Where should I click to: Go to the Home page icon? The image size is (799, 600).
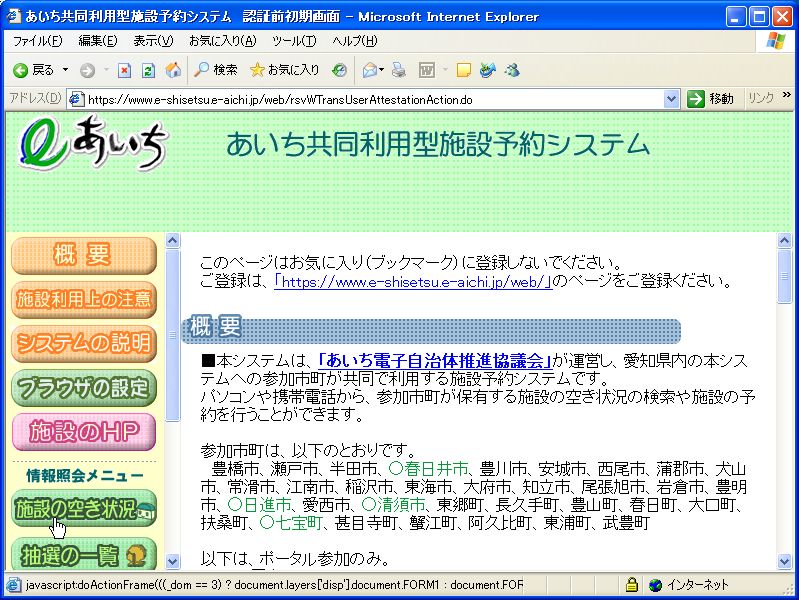pos(173,70)
